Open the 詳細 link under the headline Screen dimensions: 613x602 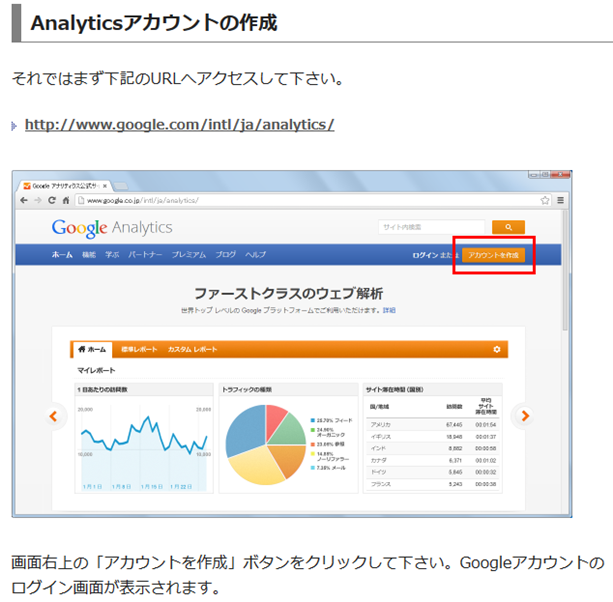pos(389,310)
